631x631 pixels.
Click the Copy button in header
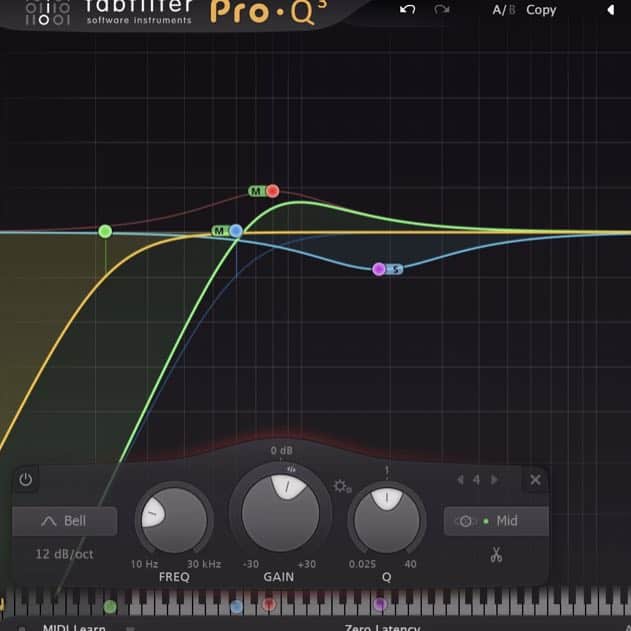tap(541, 10)
